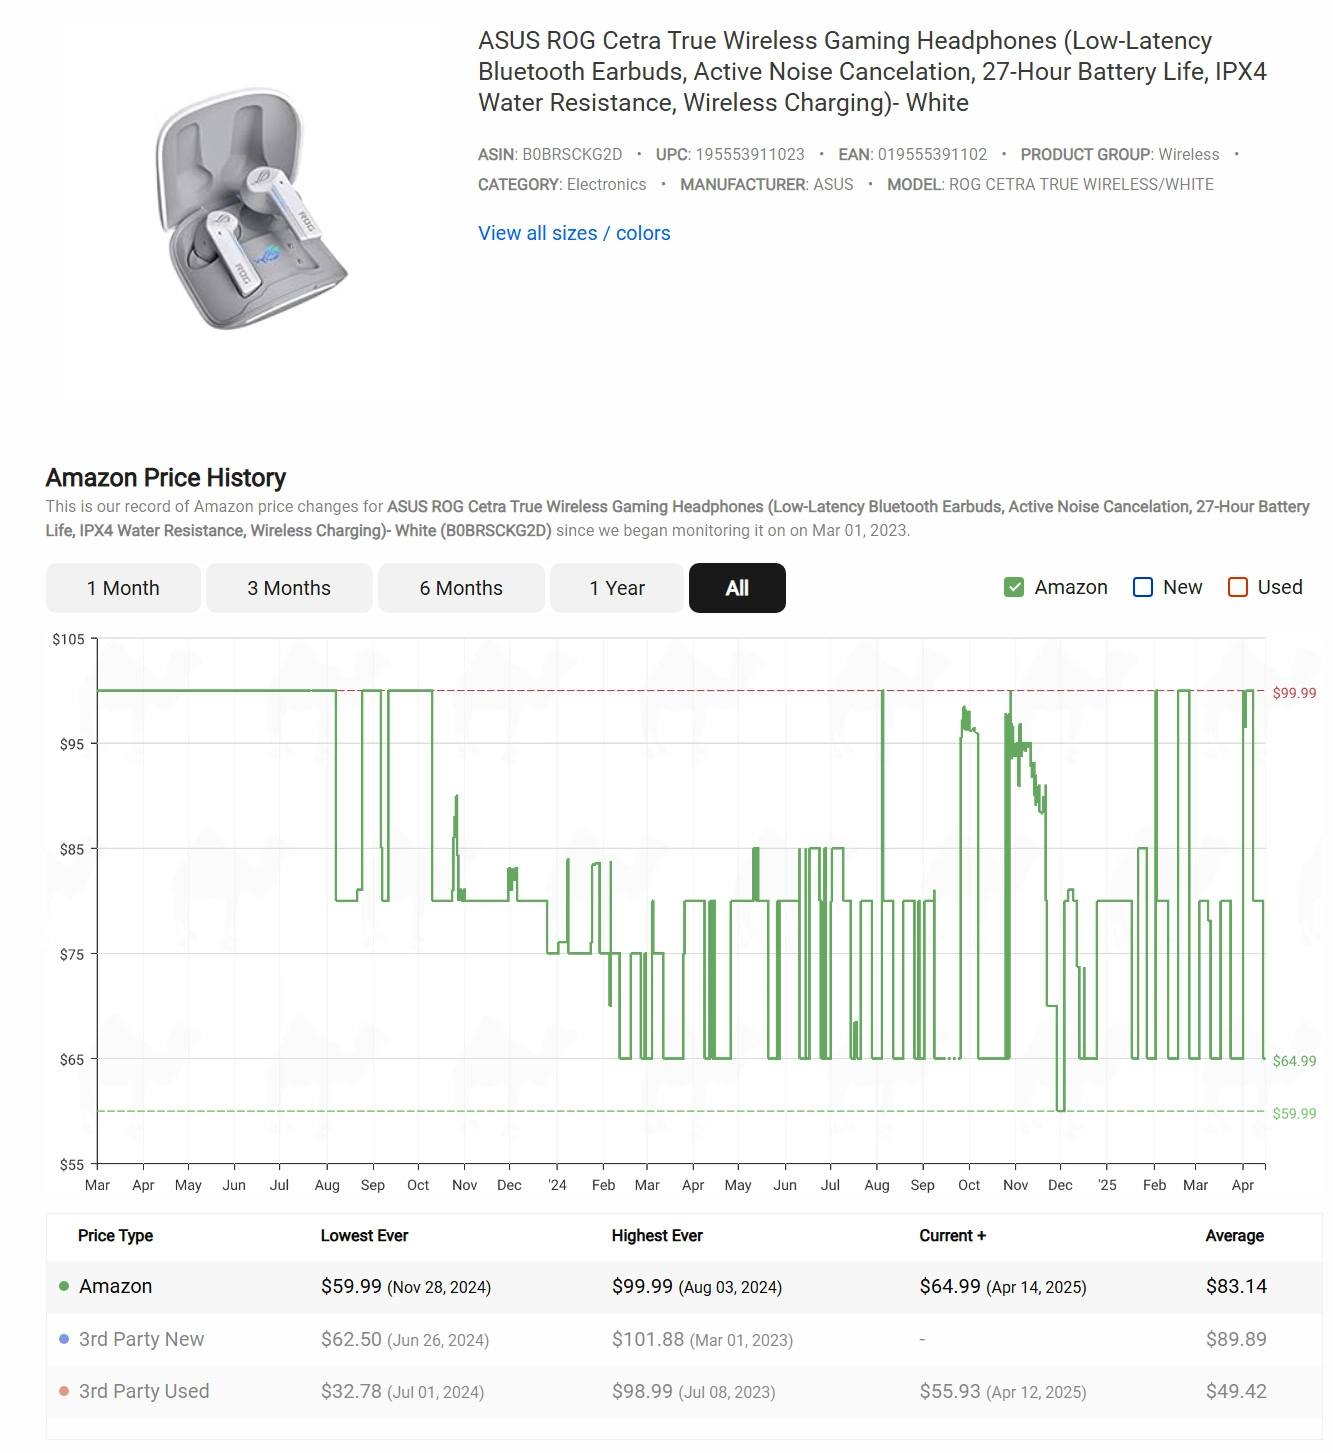Click the $59.99 lowest price chart label
Image resolution: width=1333 pixels, height=1453 pixels.
pyautogui.click(x=1294, y=1113)
